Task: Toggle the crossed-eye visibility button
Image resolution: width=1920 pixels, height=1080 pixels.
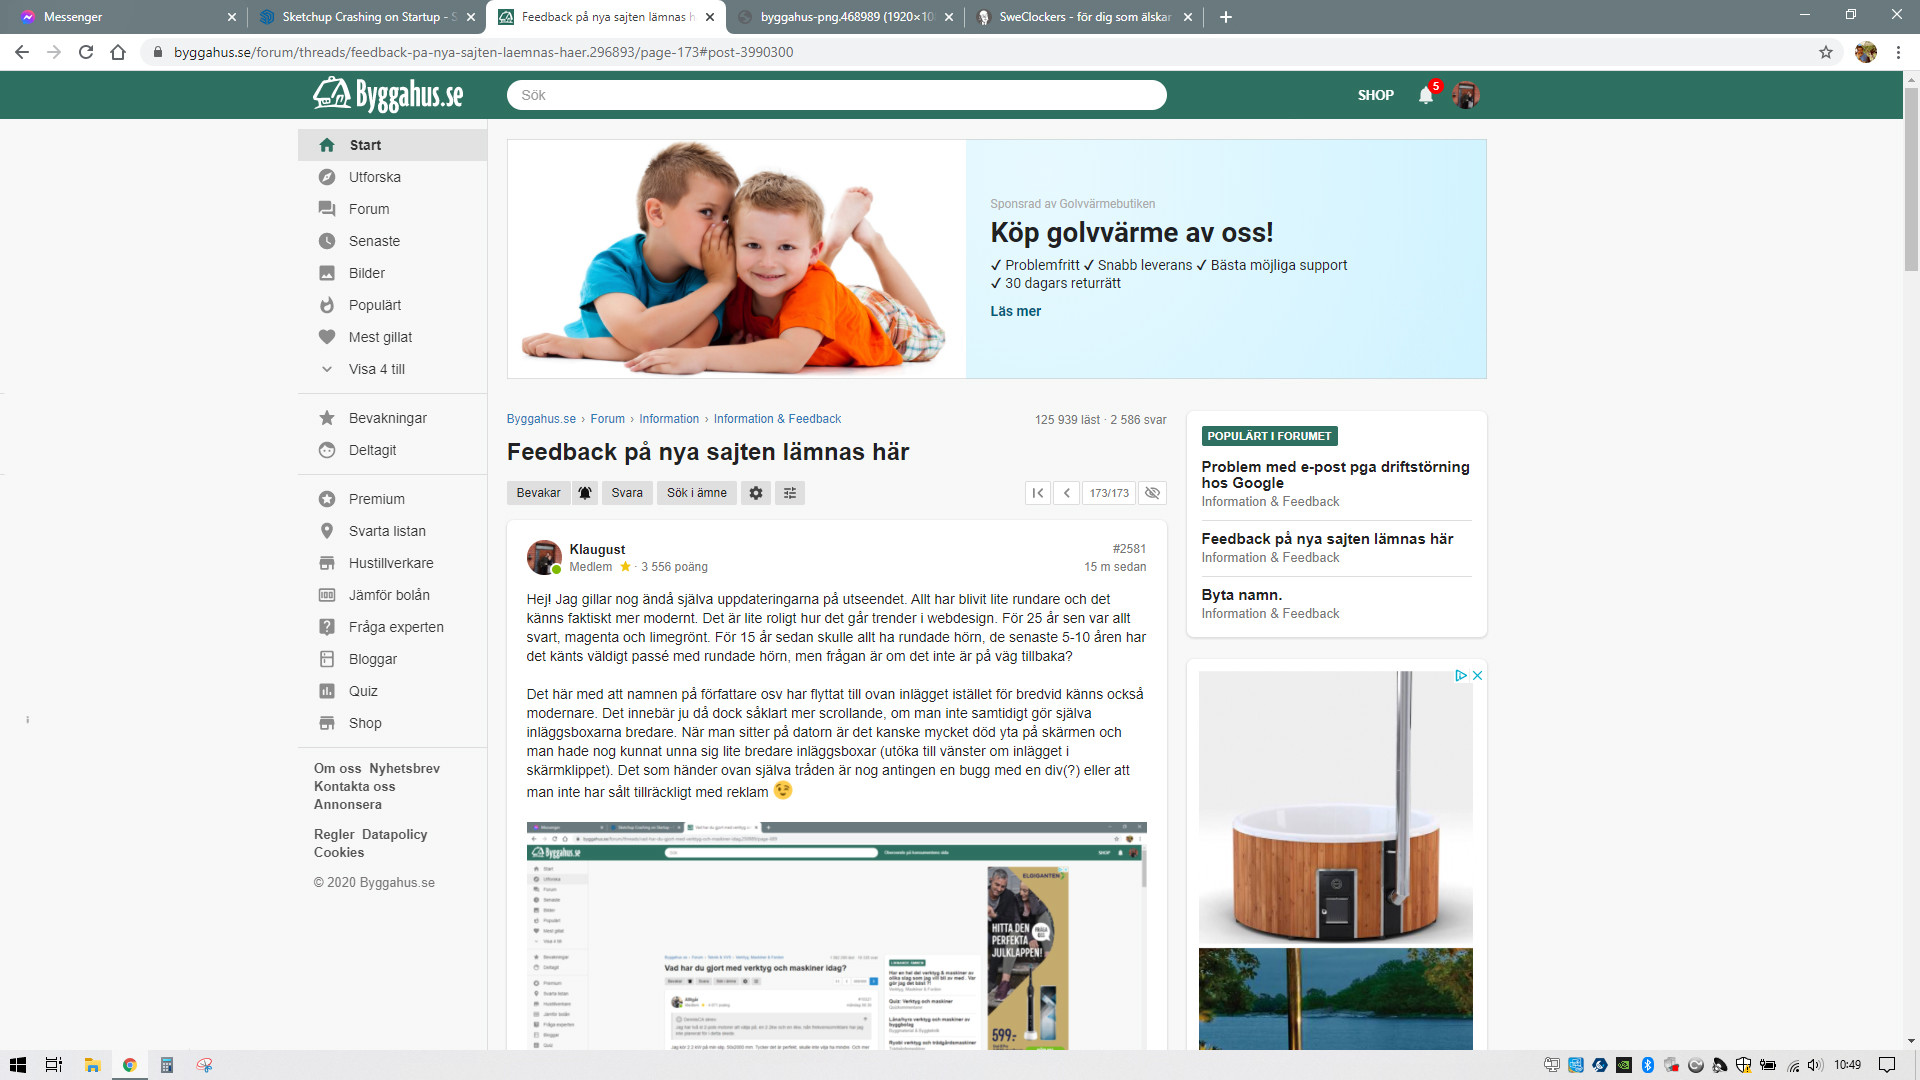Action: pos(1152,493)
